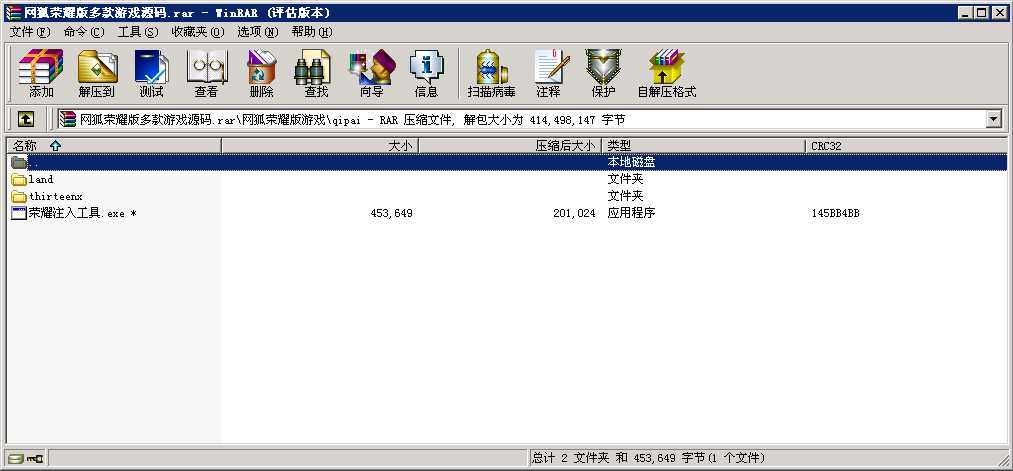
Task: Show archive 信息 (Info) icon
Action: [426, 67]
